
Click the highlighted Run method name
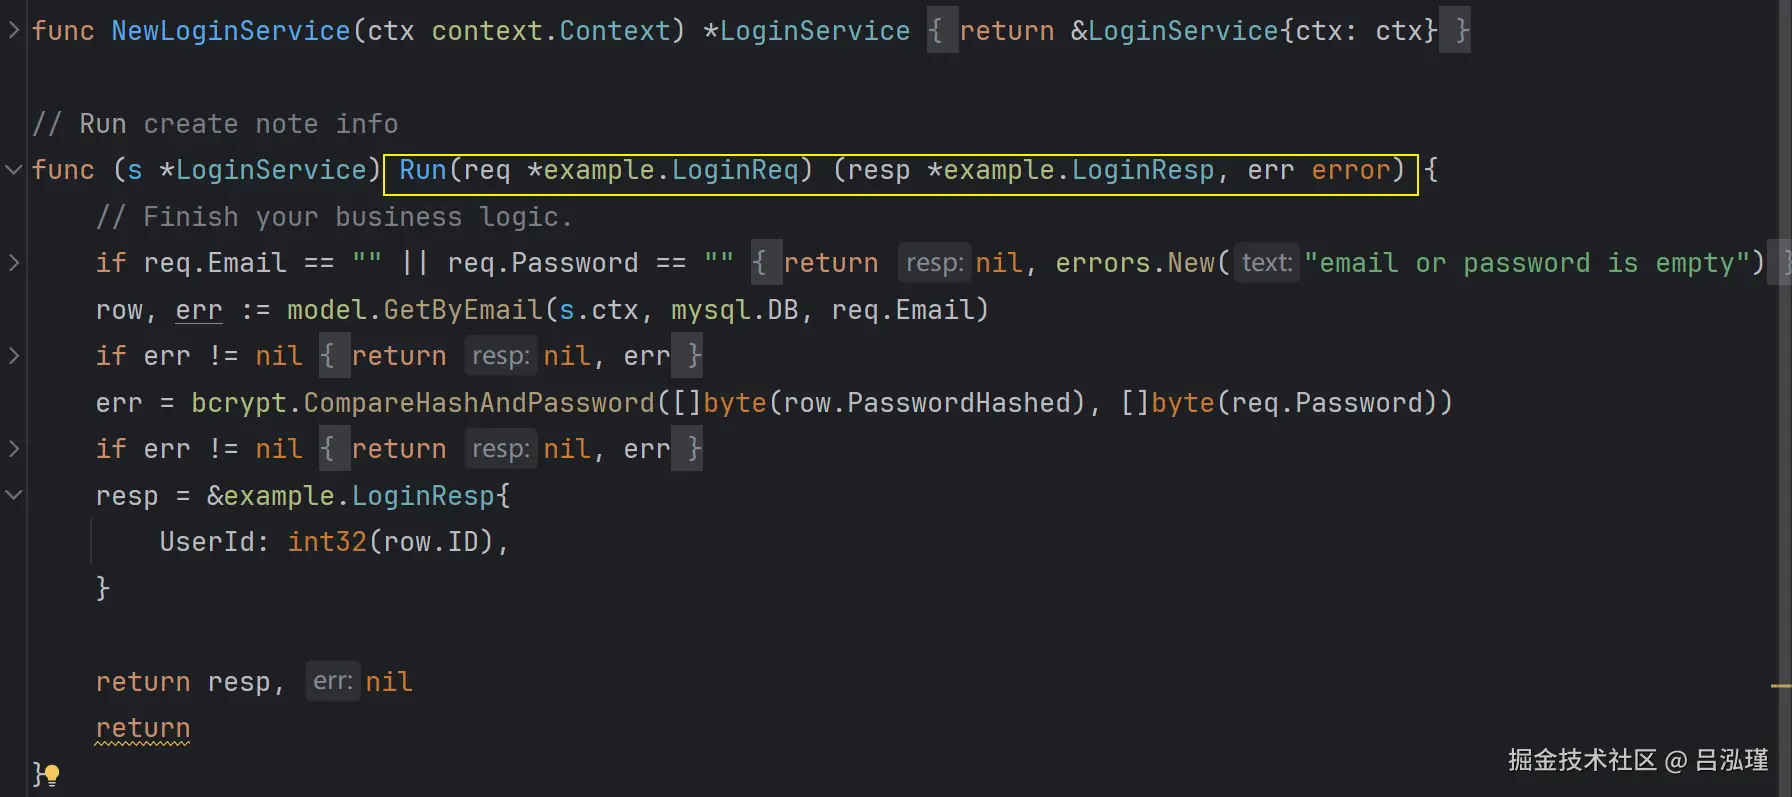pyautogui.click(x=423, y=170)
